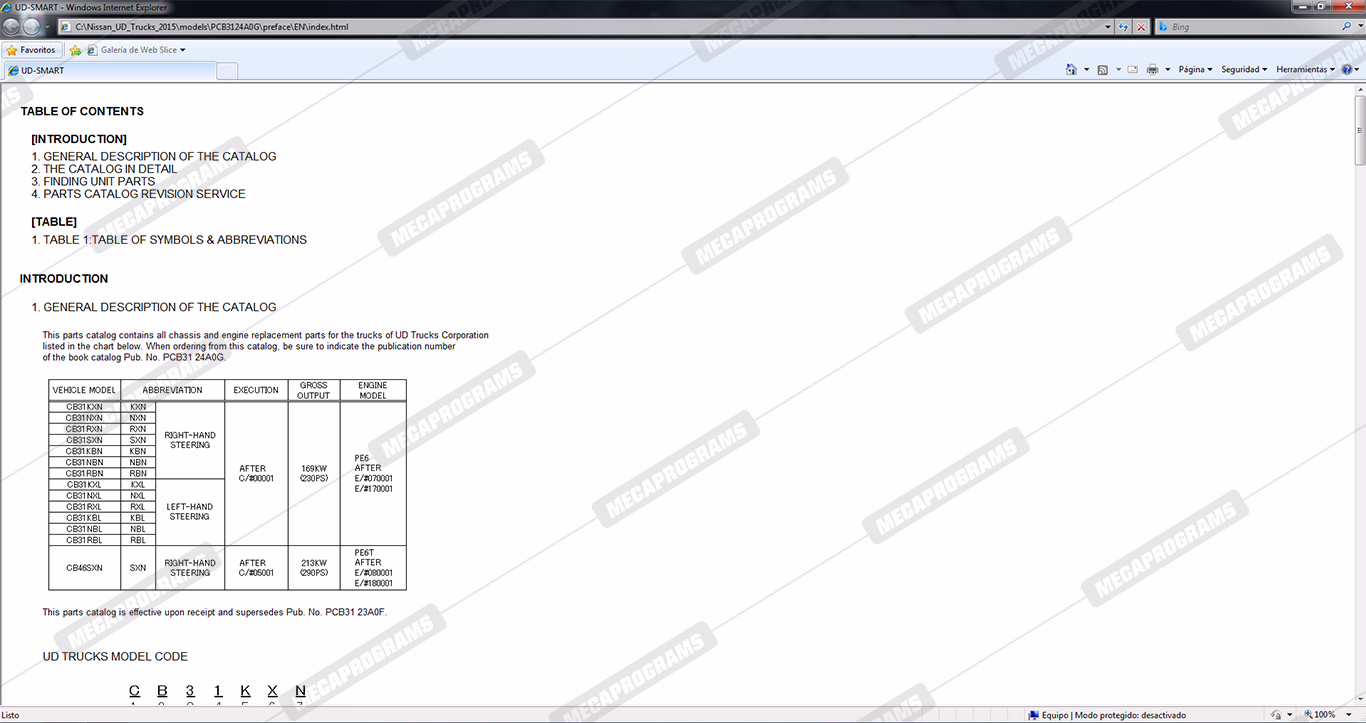Image resolution: width=1366 pixels, height=723 pixels.
Task: Click the search magnifier icon
Action: pyautogui.click(x=1348, y=27)
